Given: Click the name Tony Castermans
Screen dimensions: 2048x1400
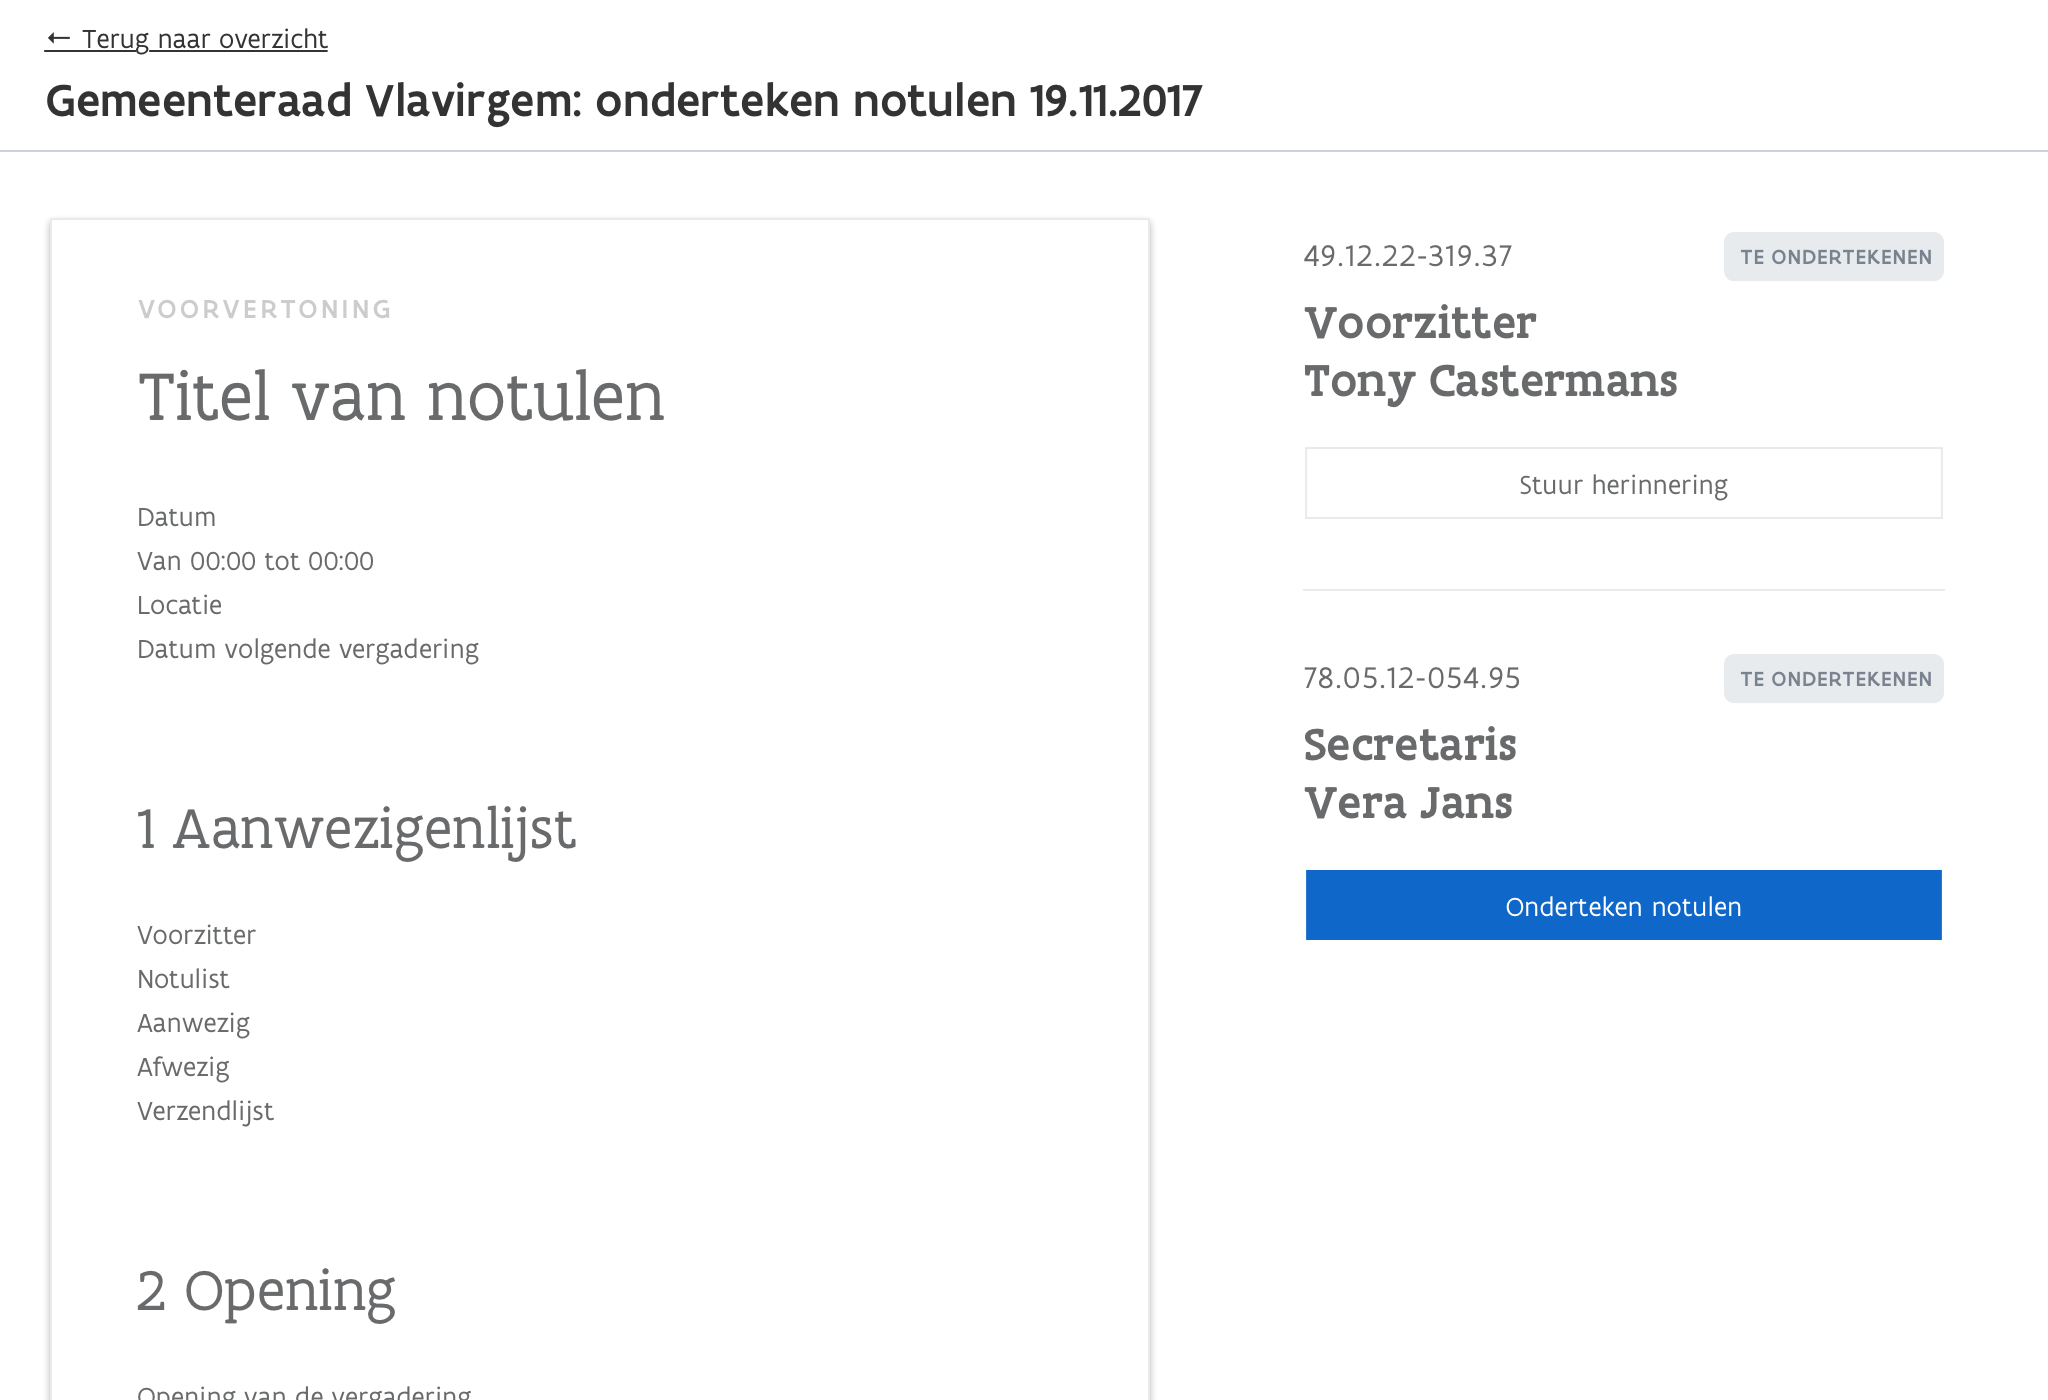Looking at the screenshot, I should click(1490, 381).
